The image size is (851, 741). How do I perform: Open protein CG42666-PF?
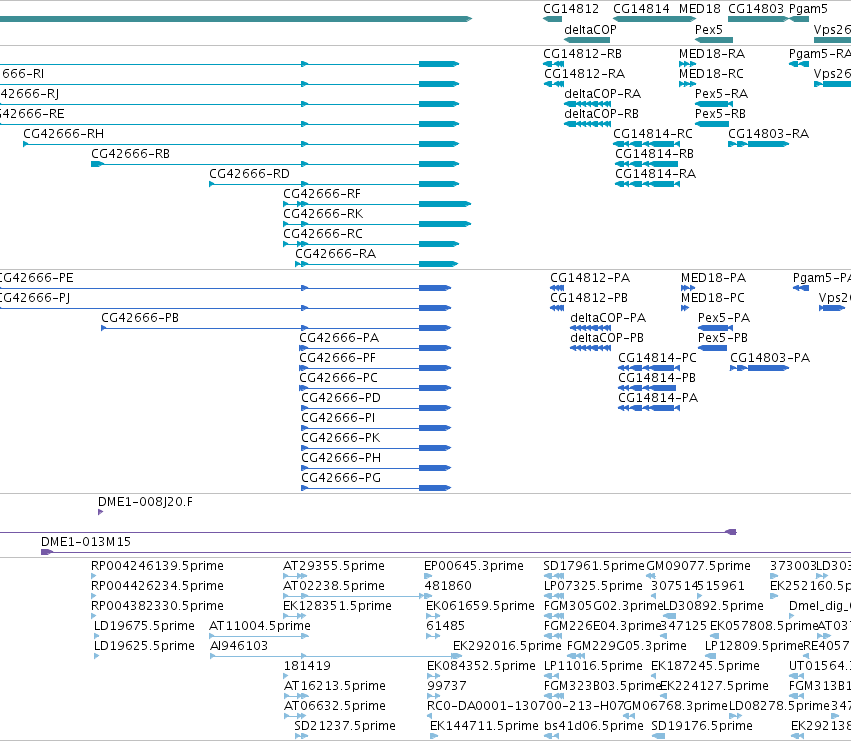tap(337, 358)
